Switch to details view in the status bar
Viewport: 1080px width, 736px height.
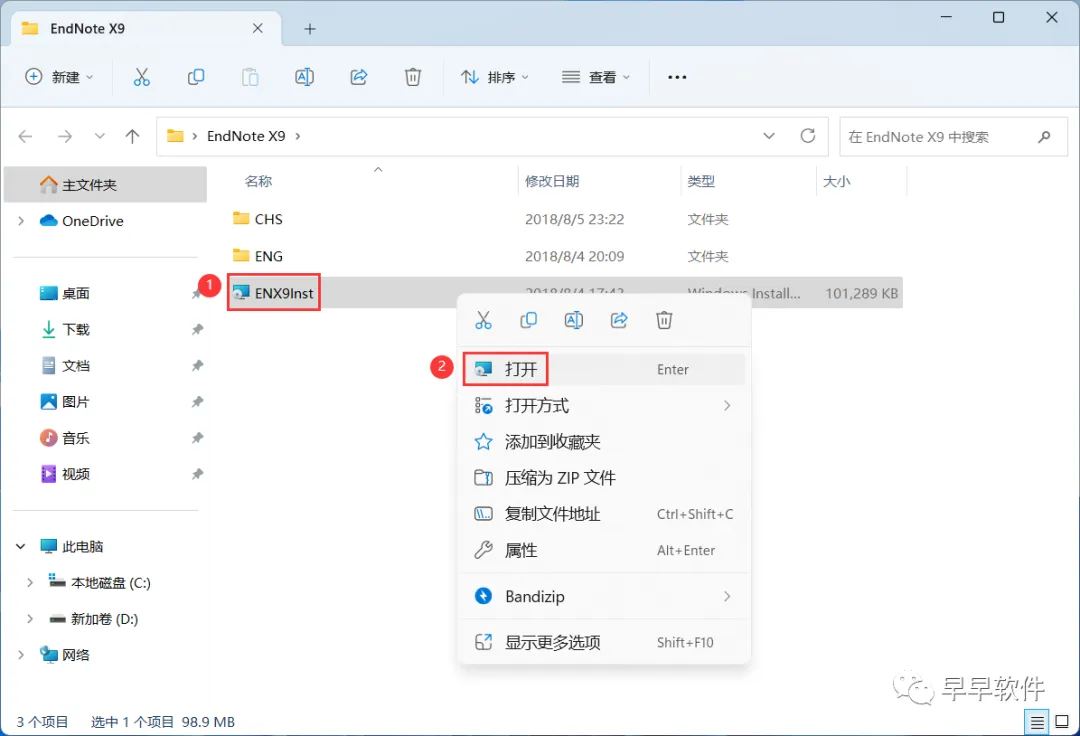(1037, 722)
